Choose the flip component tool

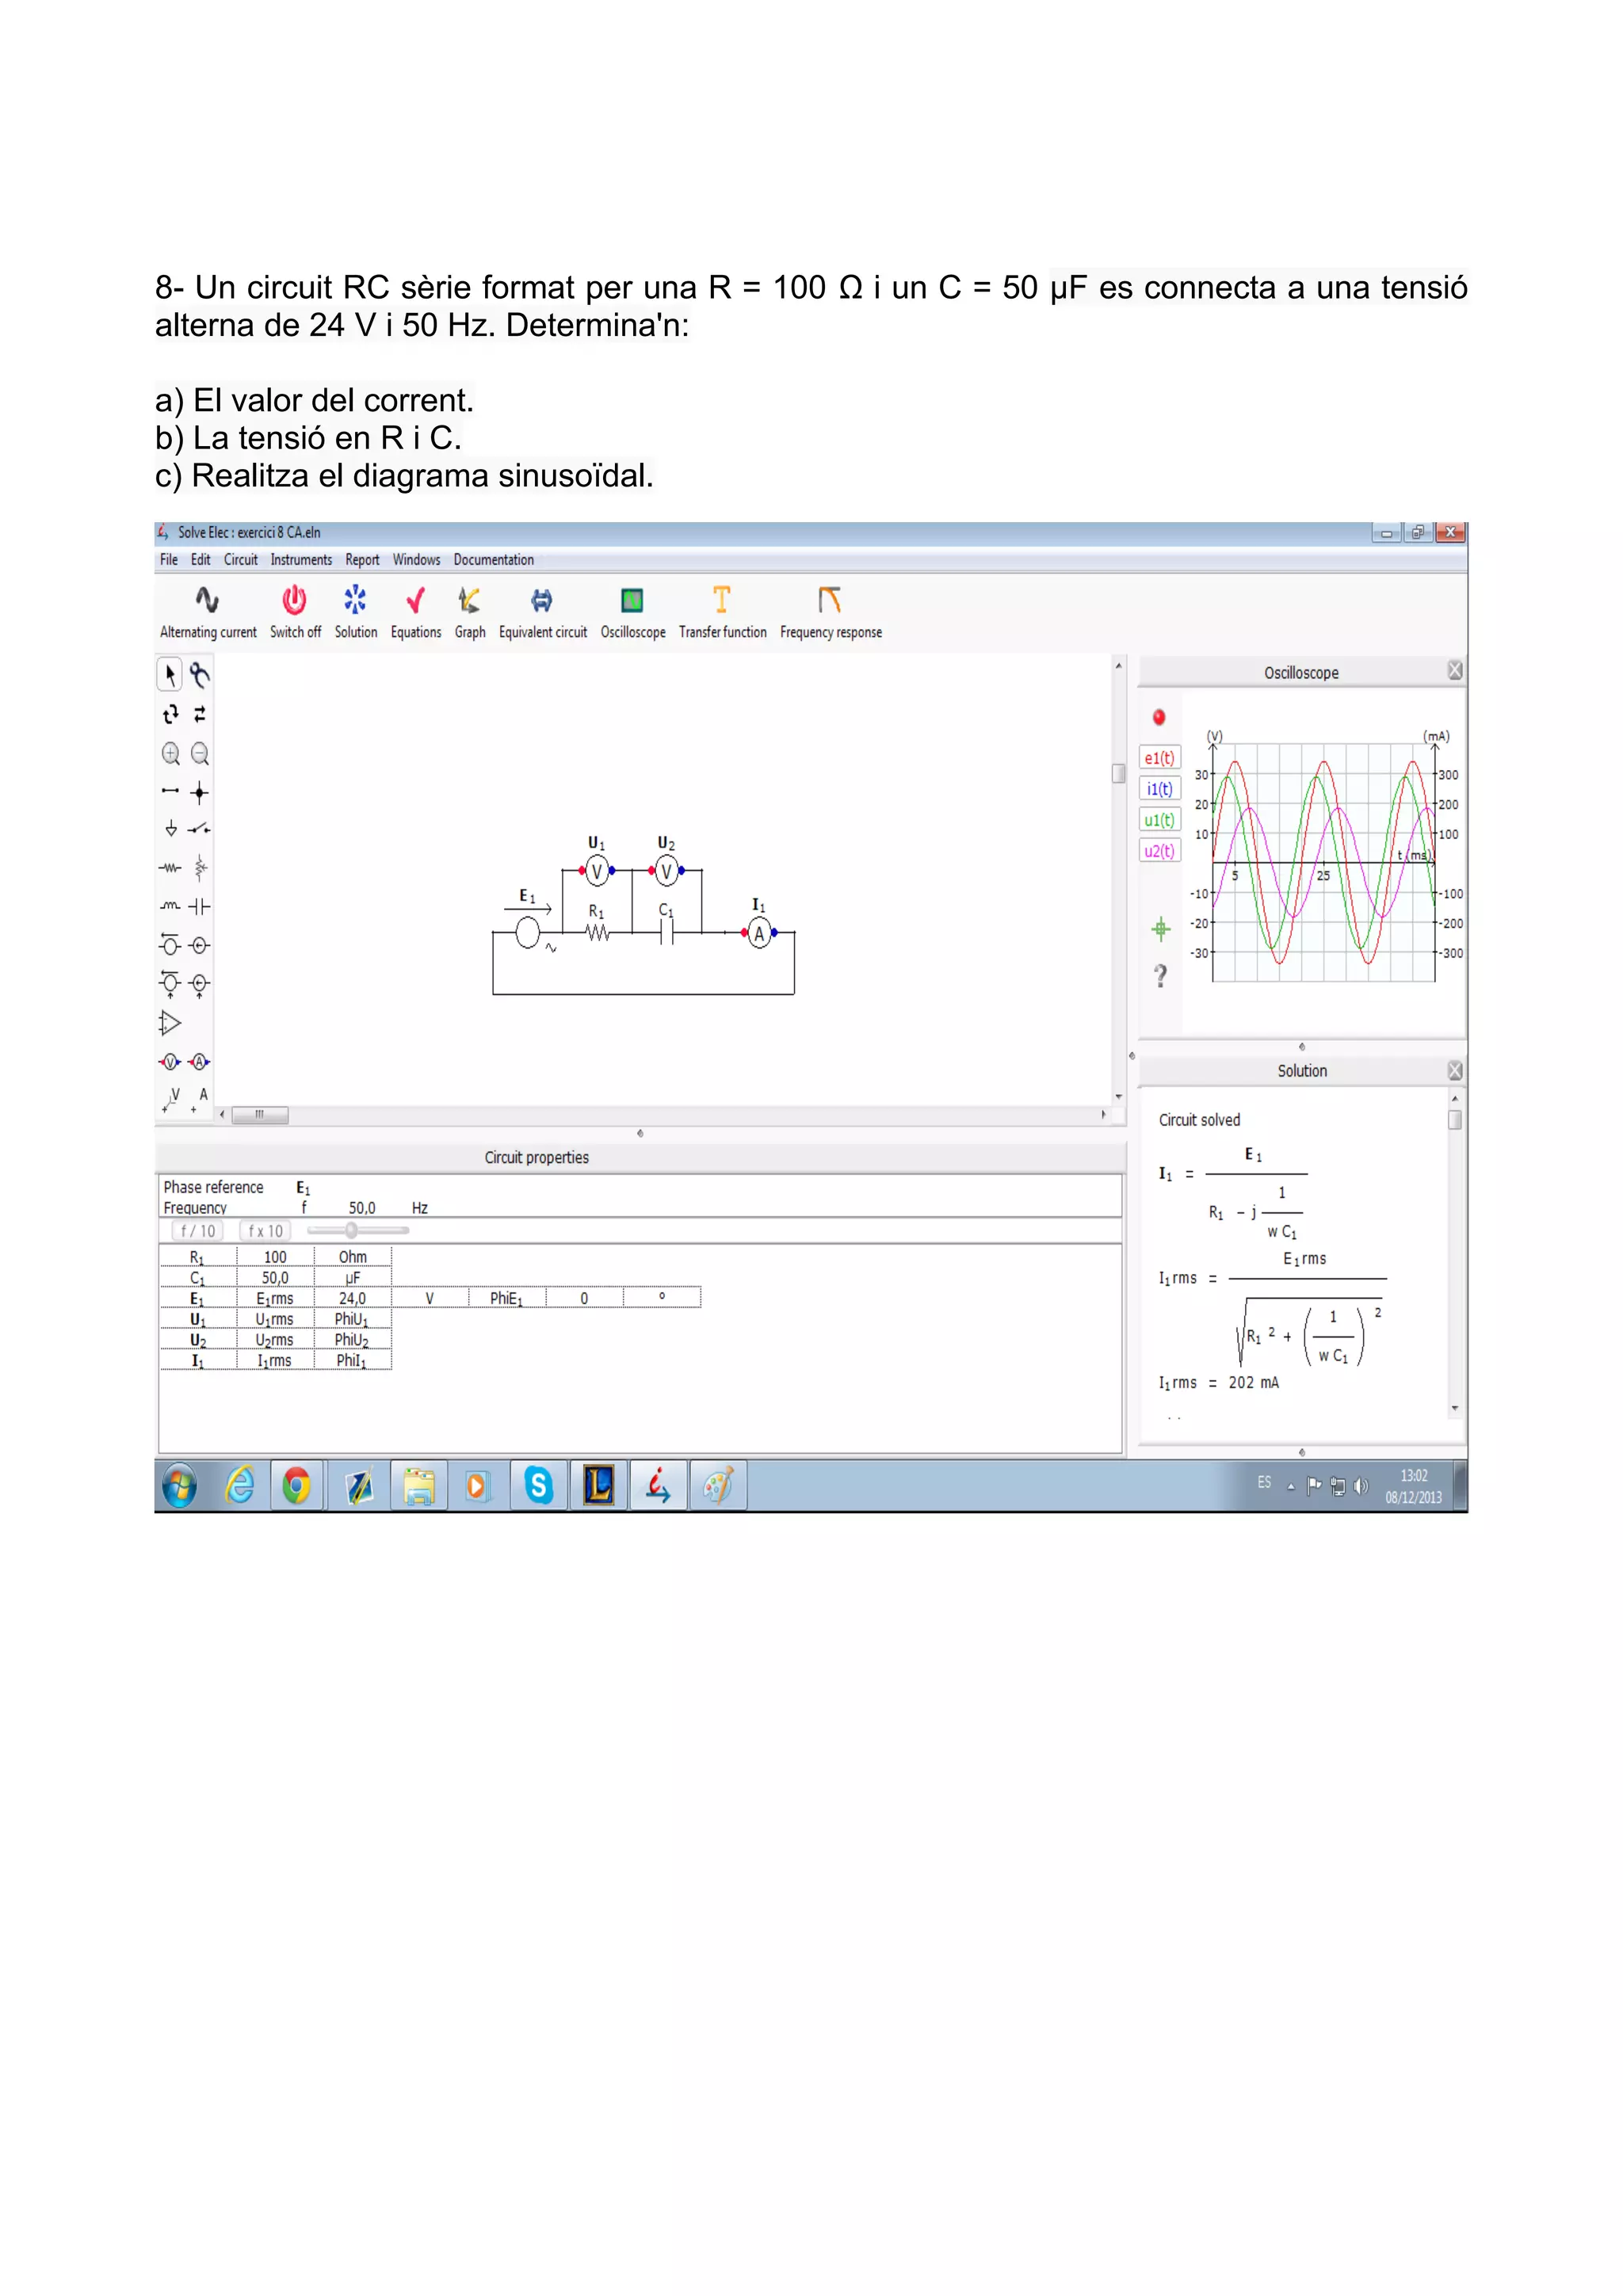point(200,714)
